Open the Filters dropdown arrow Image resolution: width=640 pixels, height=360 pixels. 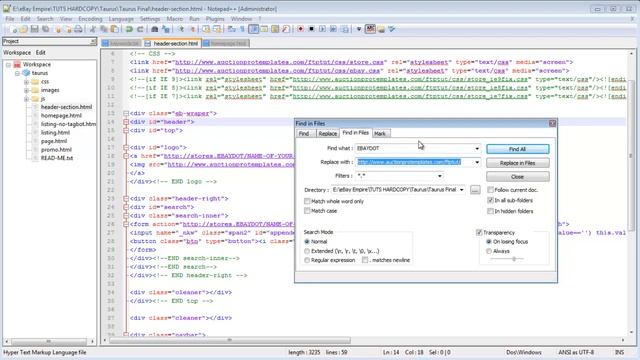[440, 176]
